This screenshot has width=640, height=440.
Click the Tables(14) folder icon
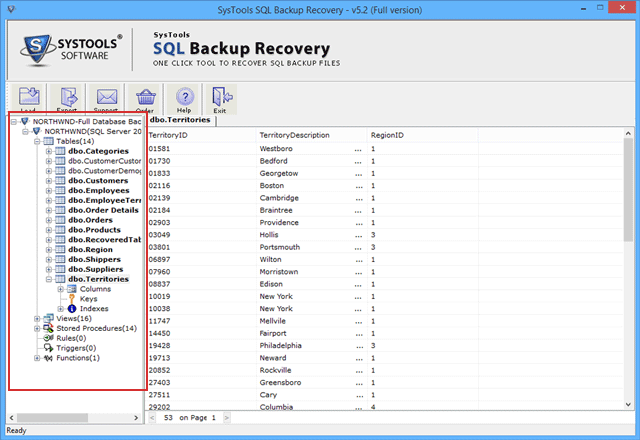[48, 141]
